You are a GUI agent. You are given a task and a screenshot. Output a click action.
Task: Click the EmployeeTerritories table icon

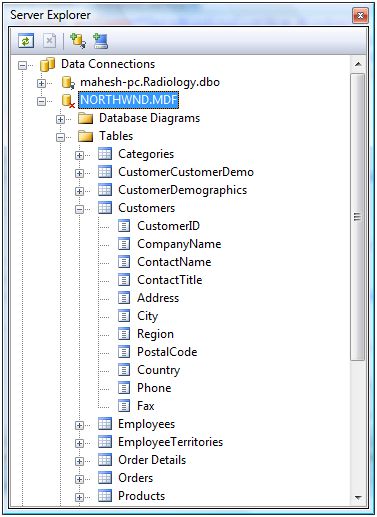[x=105, y=442]
